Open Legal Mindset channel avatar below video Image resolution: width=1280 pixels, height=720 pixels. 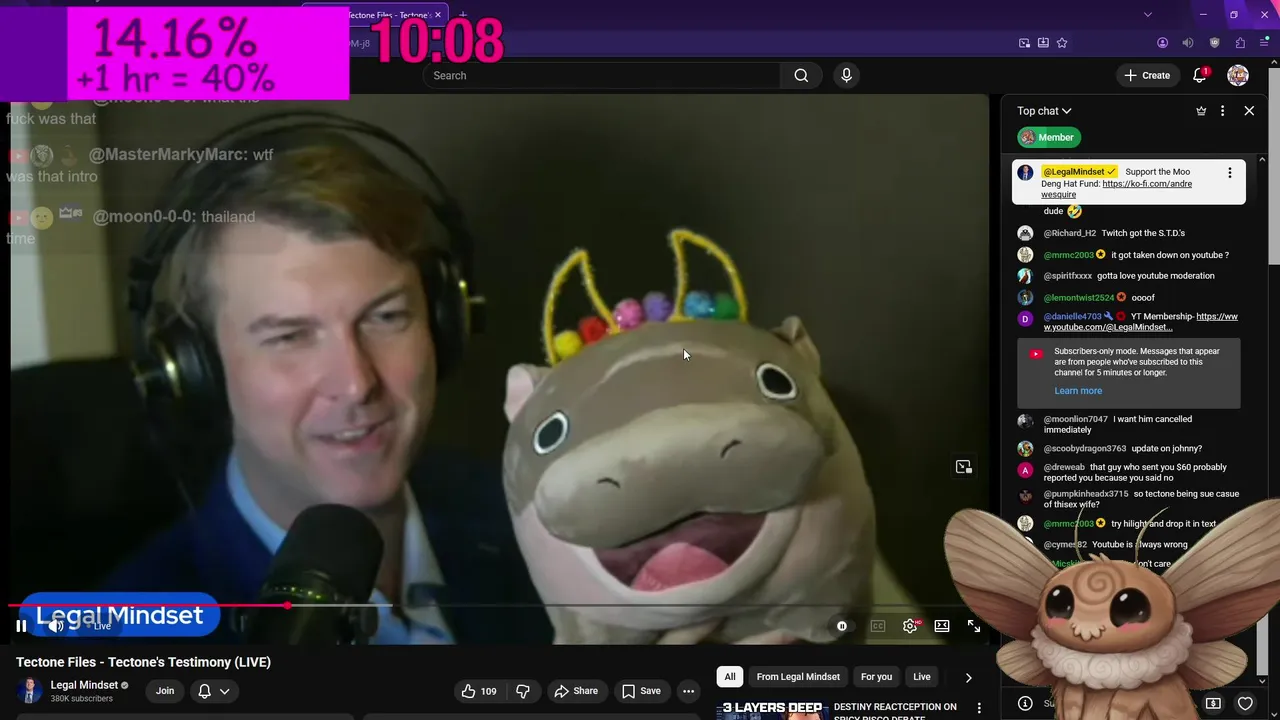tap(30, 691)
